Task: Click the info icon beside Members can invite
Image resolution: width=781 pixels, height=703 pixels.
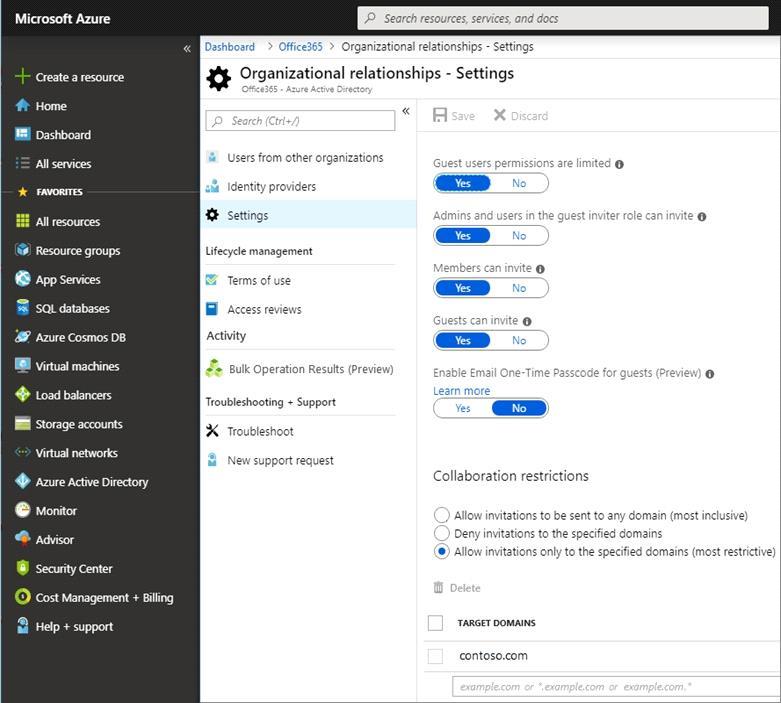Action: tap(540, 269)
